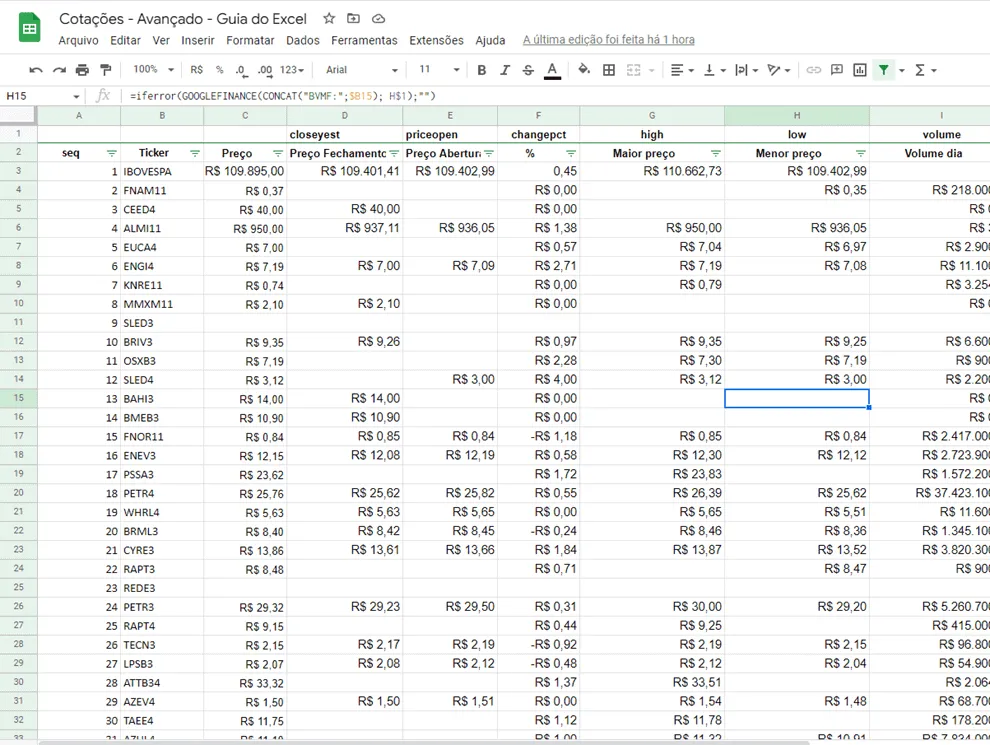The width and height of the screenshot is (990, 745).
Task: Insert comment icon
Action: pos(837,69)
